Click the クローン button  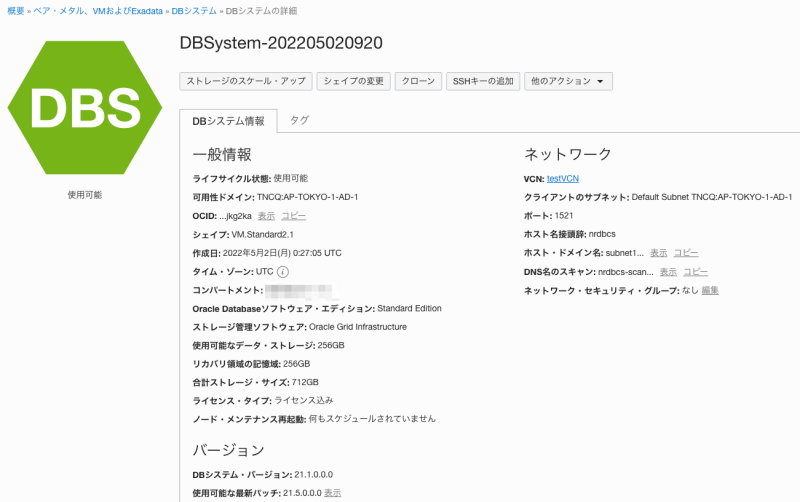418,81
